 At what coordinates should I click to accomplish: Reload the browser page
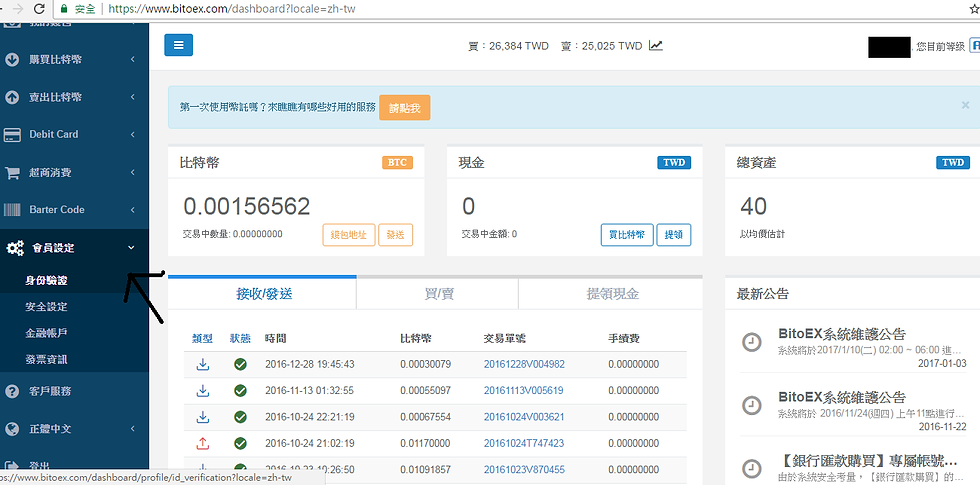coord(39,9)
